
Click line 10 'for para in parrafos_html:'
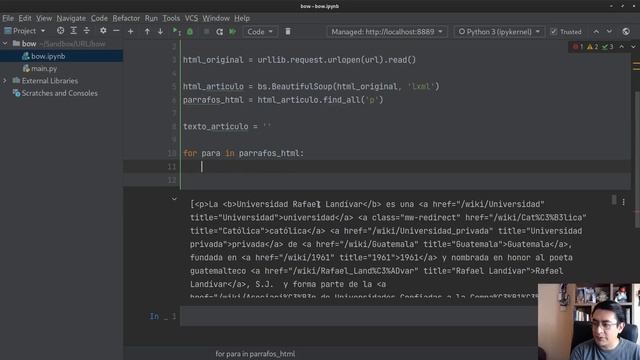click(x=243, y=153)
